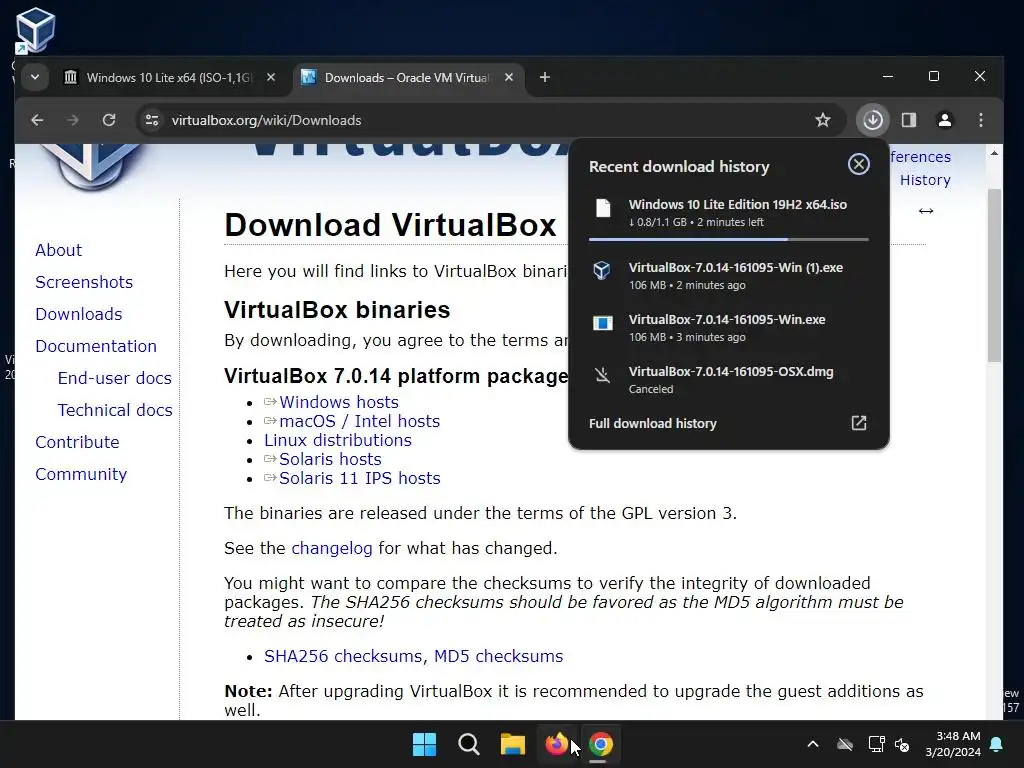Open the Community sidebar link

[81, 474]
